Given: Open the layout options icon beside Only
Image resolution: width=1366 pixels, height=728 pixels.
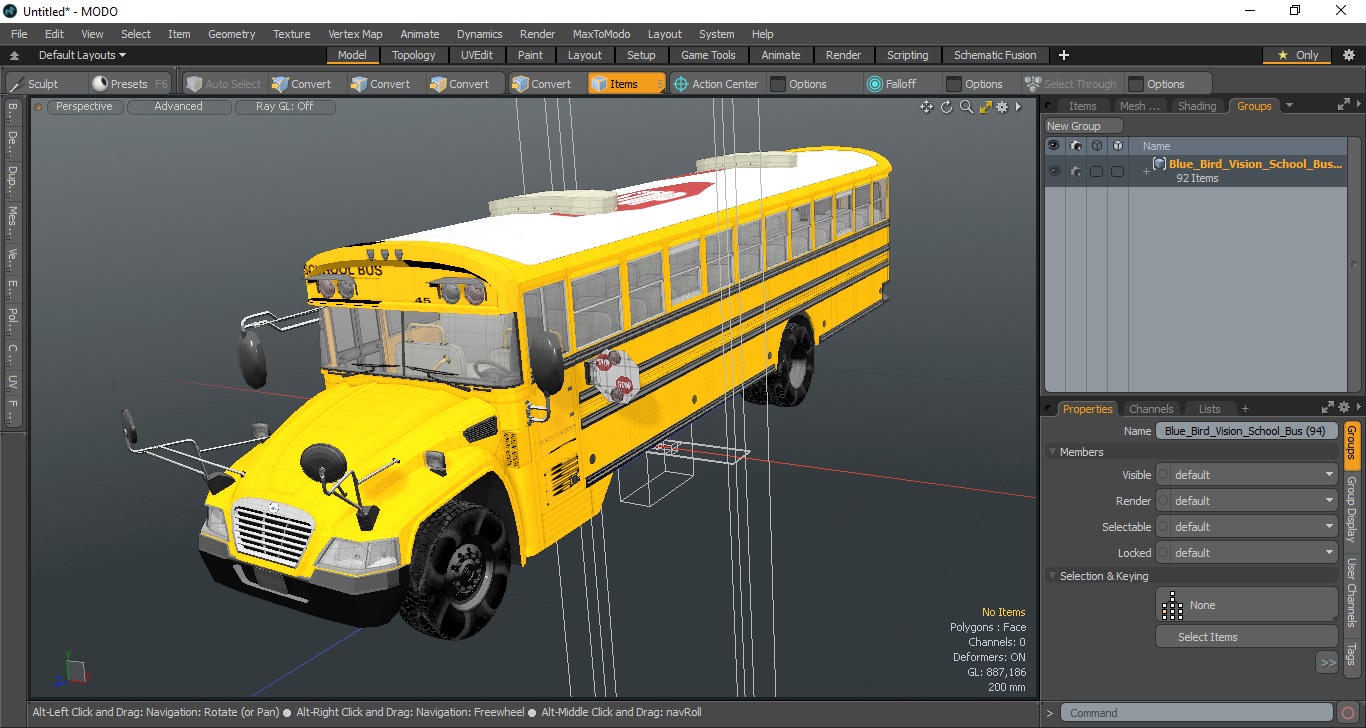Looking at the screenshot, I should tap(1349, 55).
